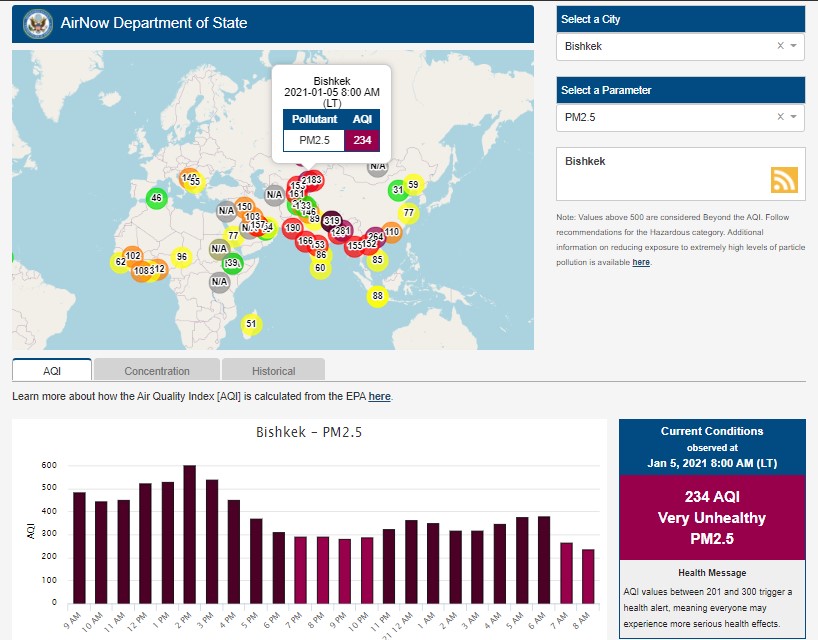Select the red map marker labeled 190
The width and height of the screenshot is (818, 640).
tap(293, 229)
